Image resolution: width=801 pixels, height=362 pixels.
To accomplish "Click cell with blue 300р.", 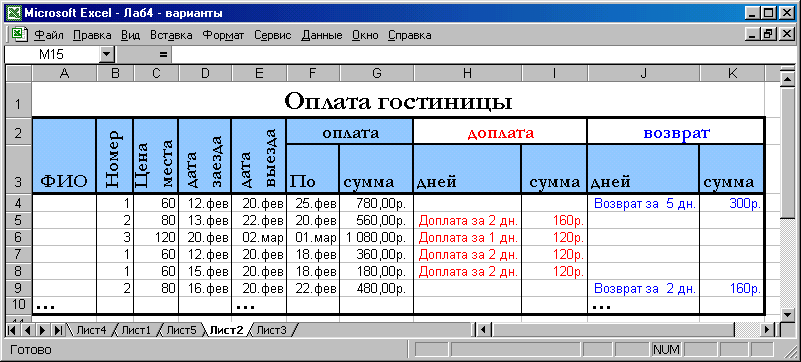I will pos(732,203).
